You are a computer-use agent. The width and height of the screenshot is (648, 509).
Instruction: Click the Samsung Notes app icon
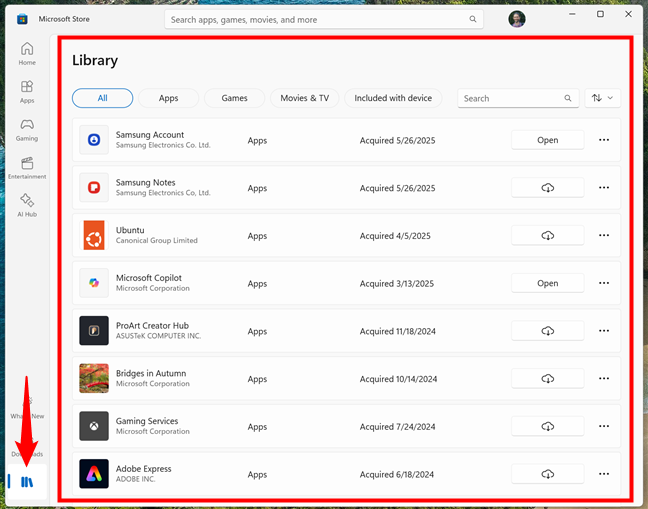[x=94, y=188]
